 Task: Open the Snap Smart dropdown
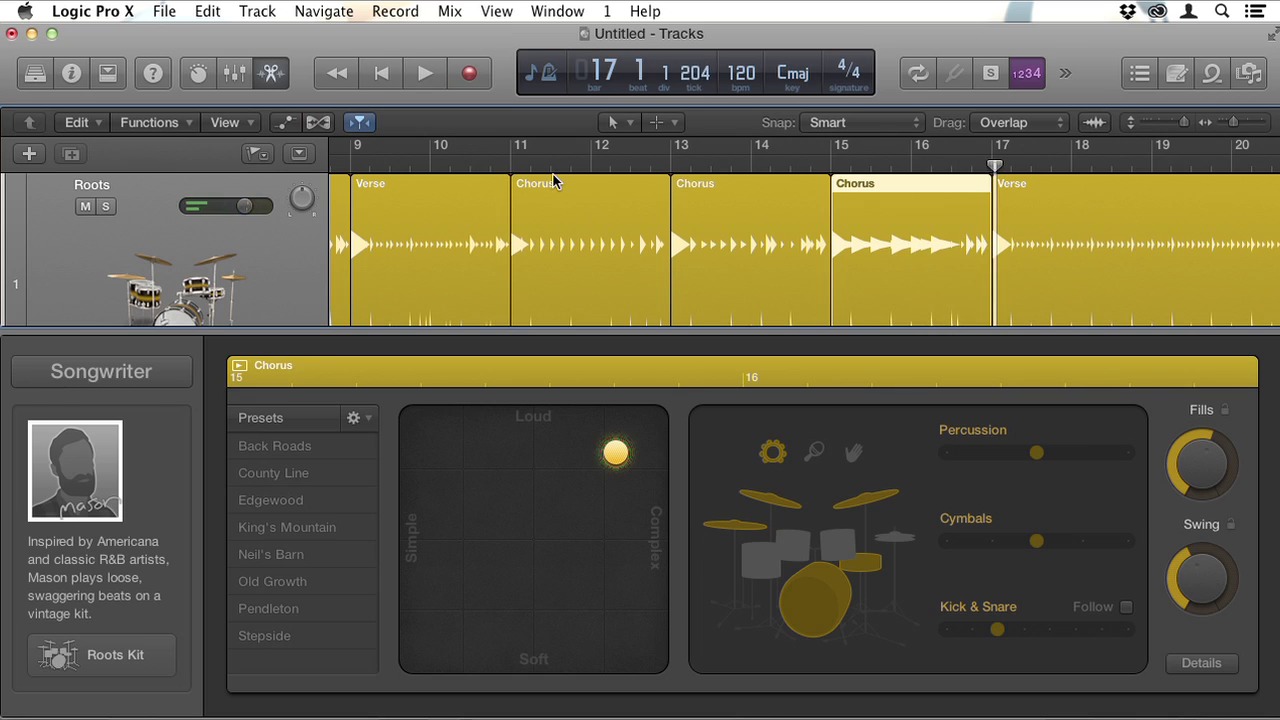(864, 122)
